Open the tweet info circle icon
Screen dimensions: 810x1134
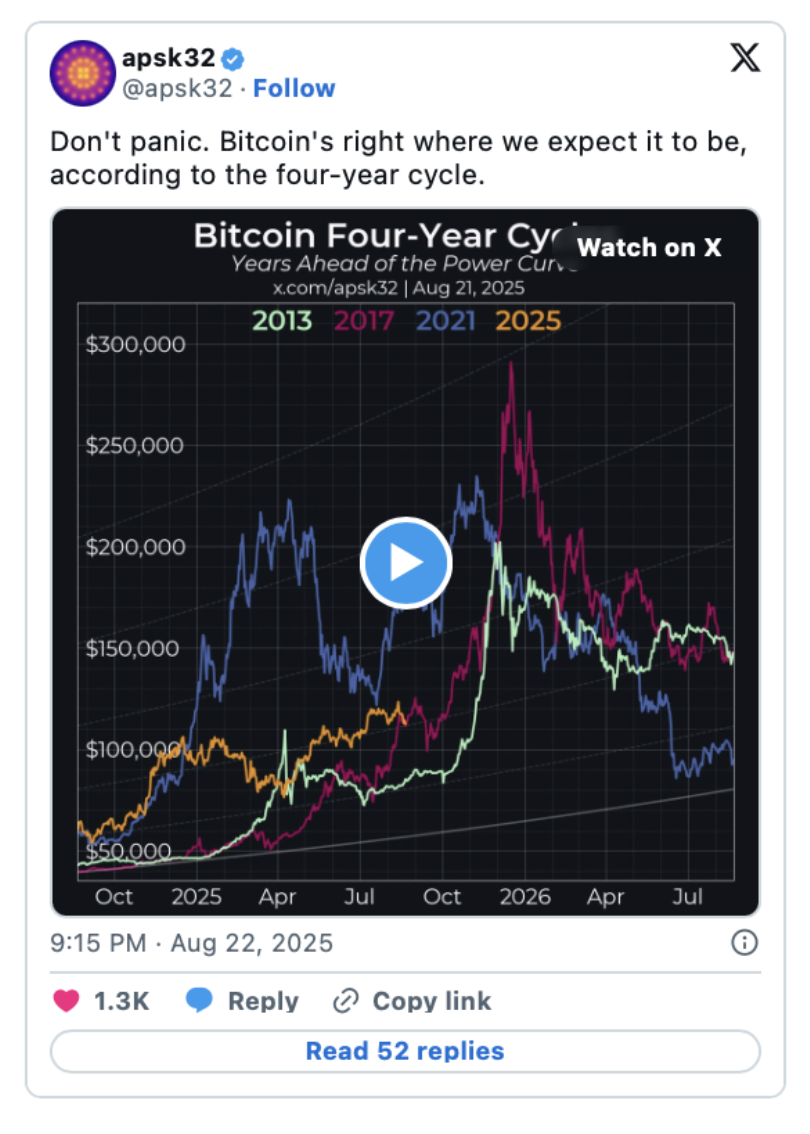click(745, 942)
